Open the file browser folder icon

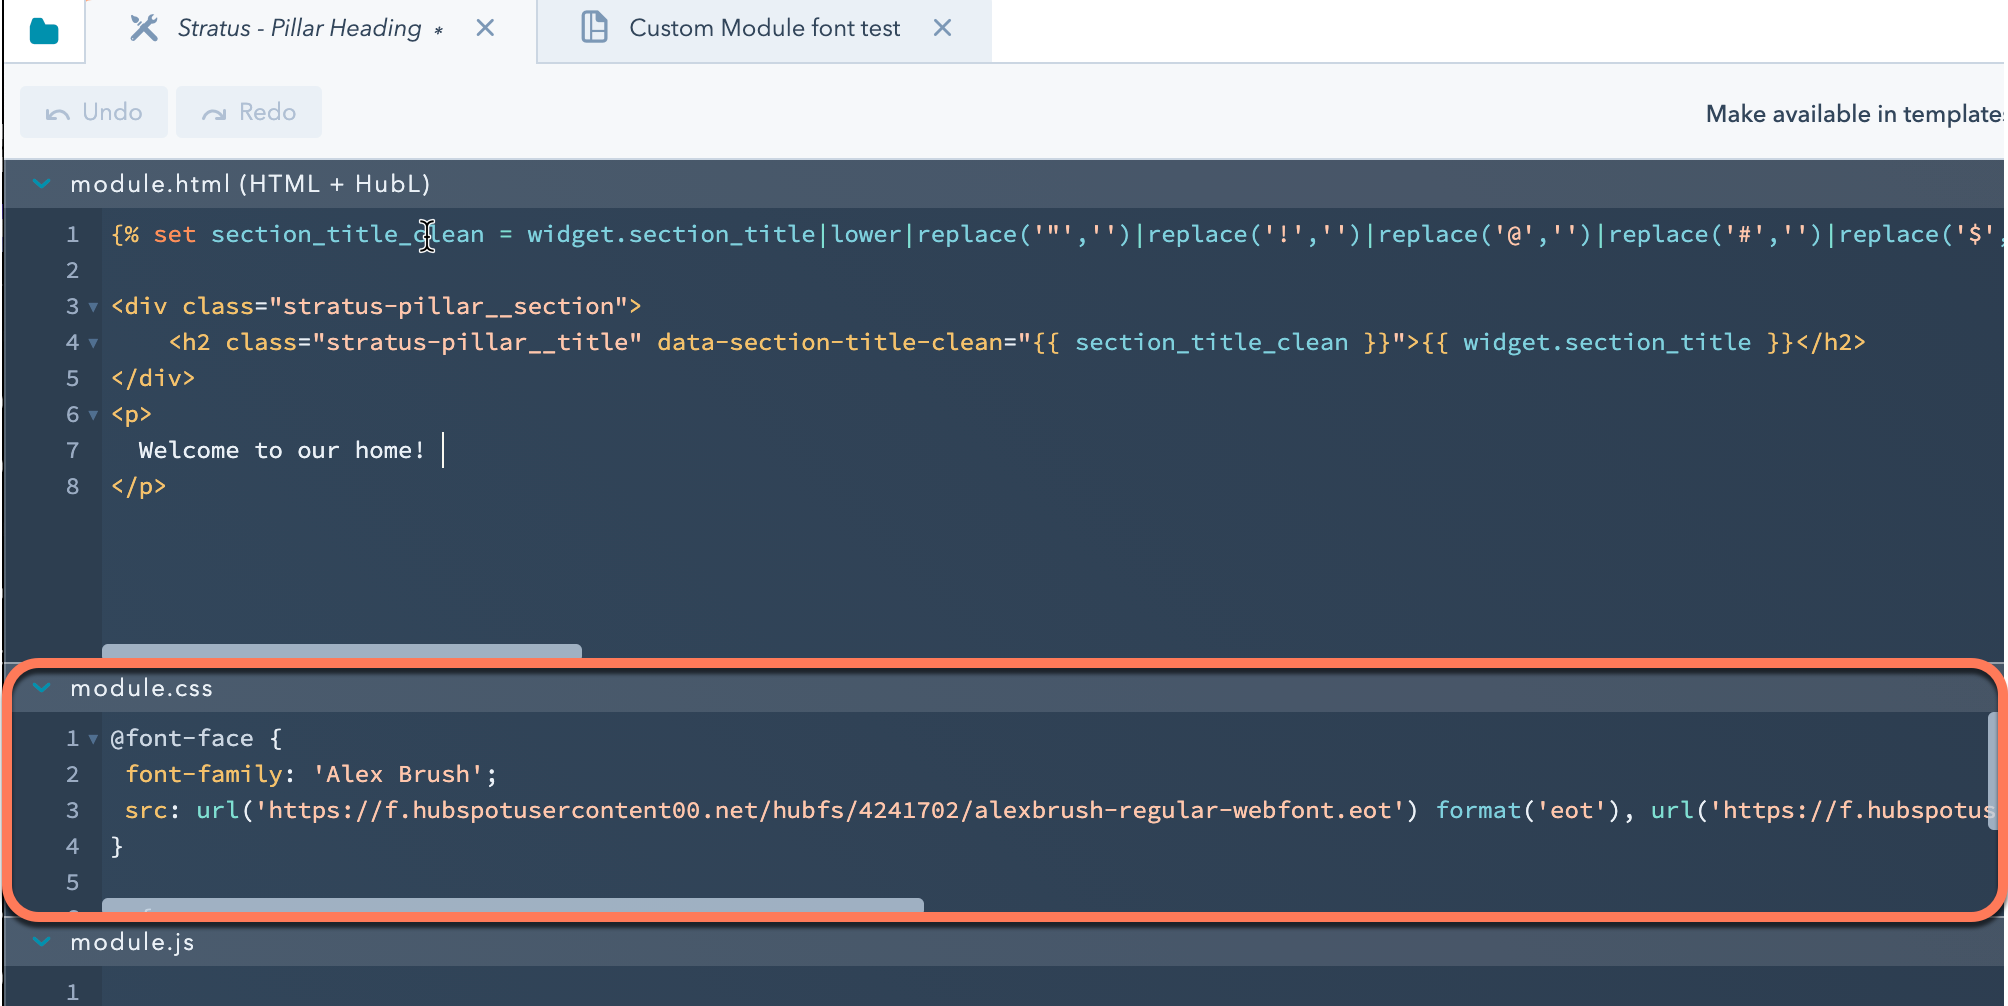(44, 31)
